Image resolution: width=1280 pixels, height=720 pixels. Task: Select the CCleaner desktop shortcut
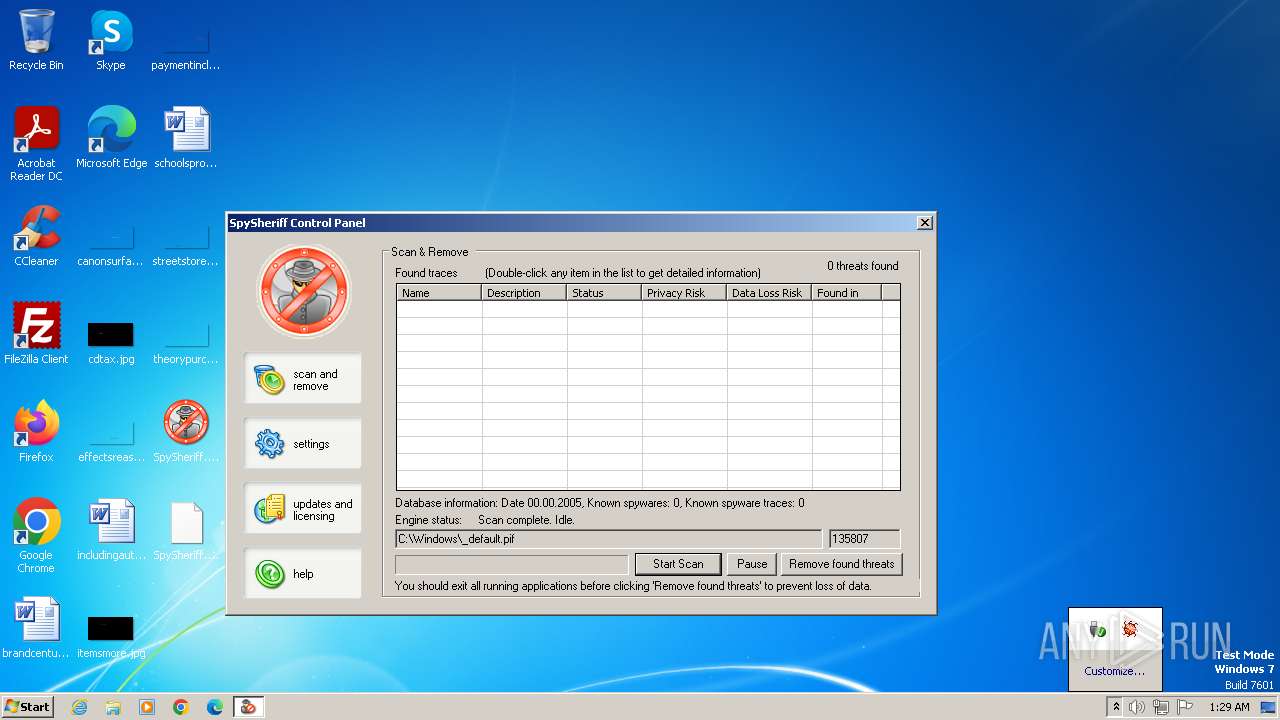pyautogui.click(x=36, y=236)
